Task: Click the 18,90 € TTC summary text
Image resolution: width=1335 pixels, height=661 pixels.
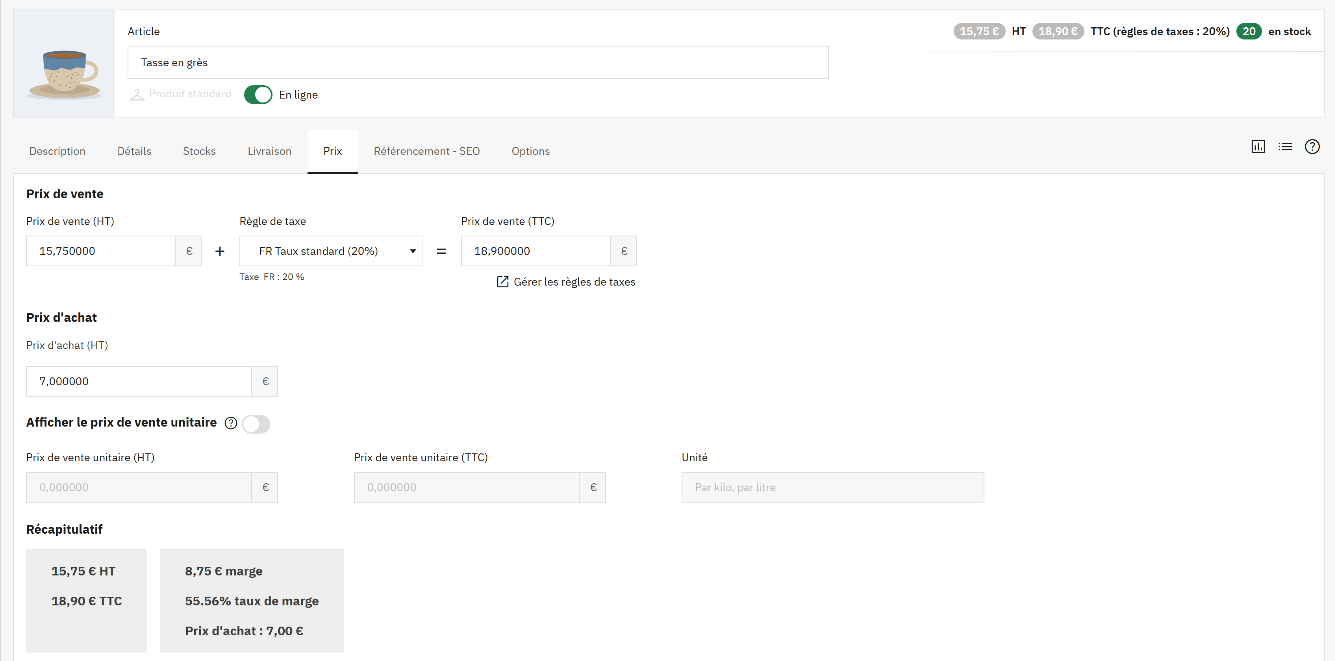Action: 86,601
